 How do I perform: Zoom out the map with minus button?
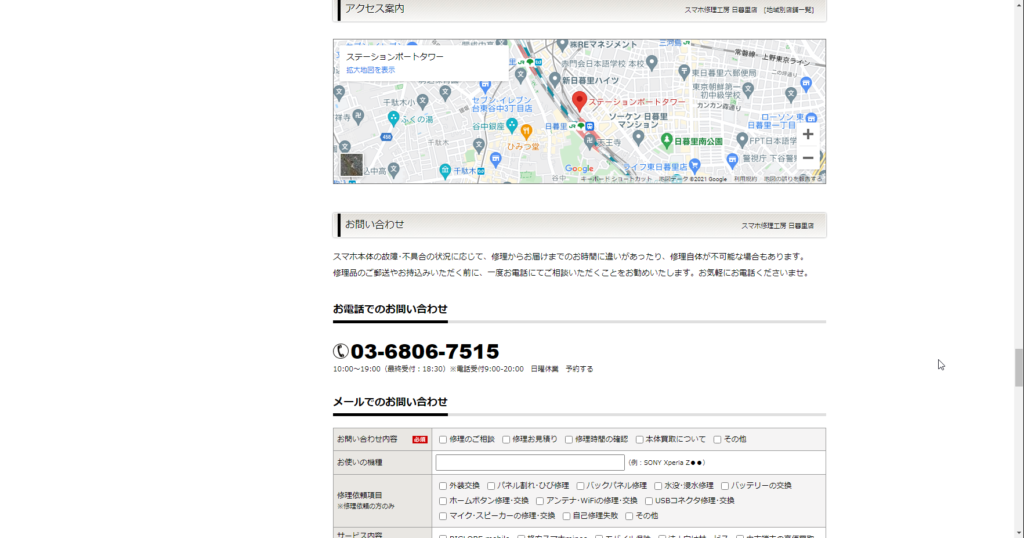[808, 158]
